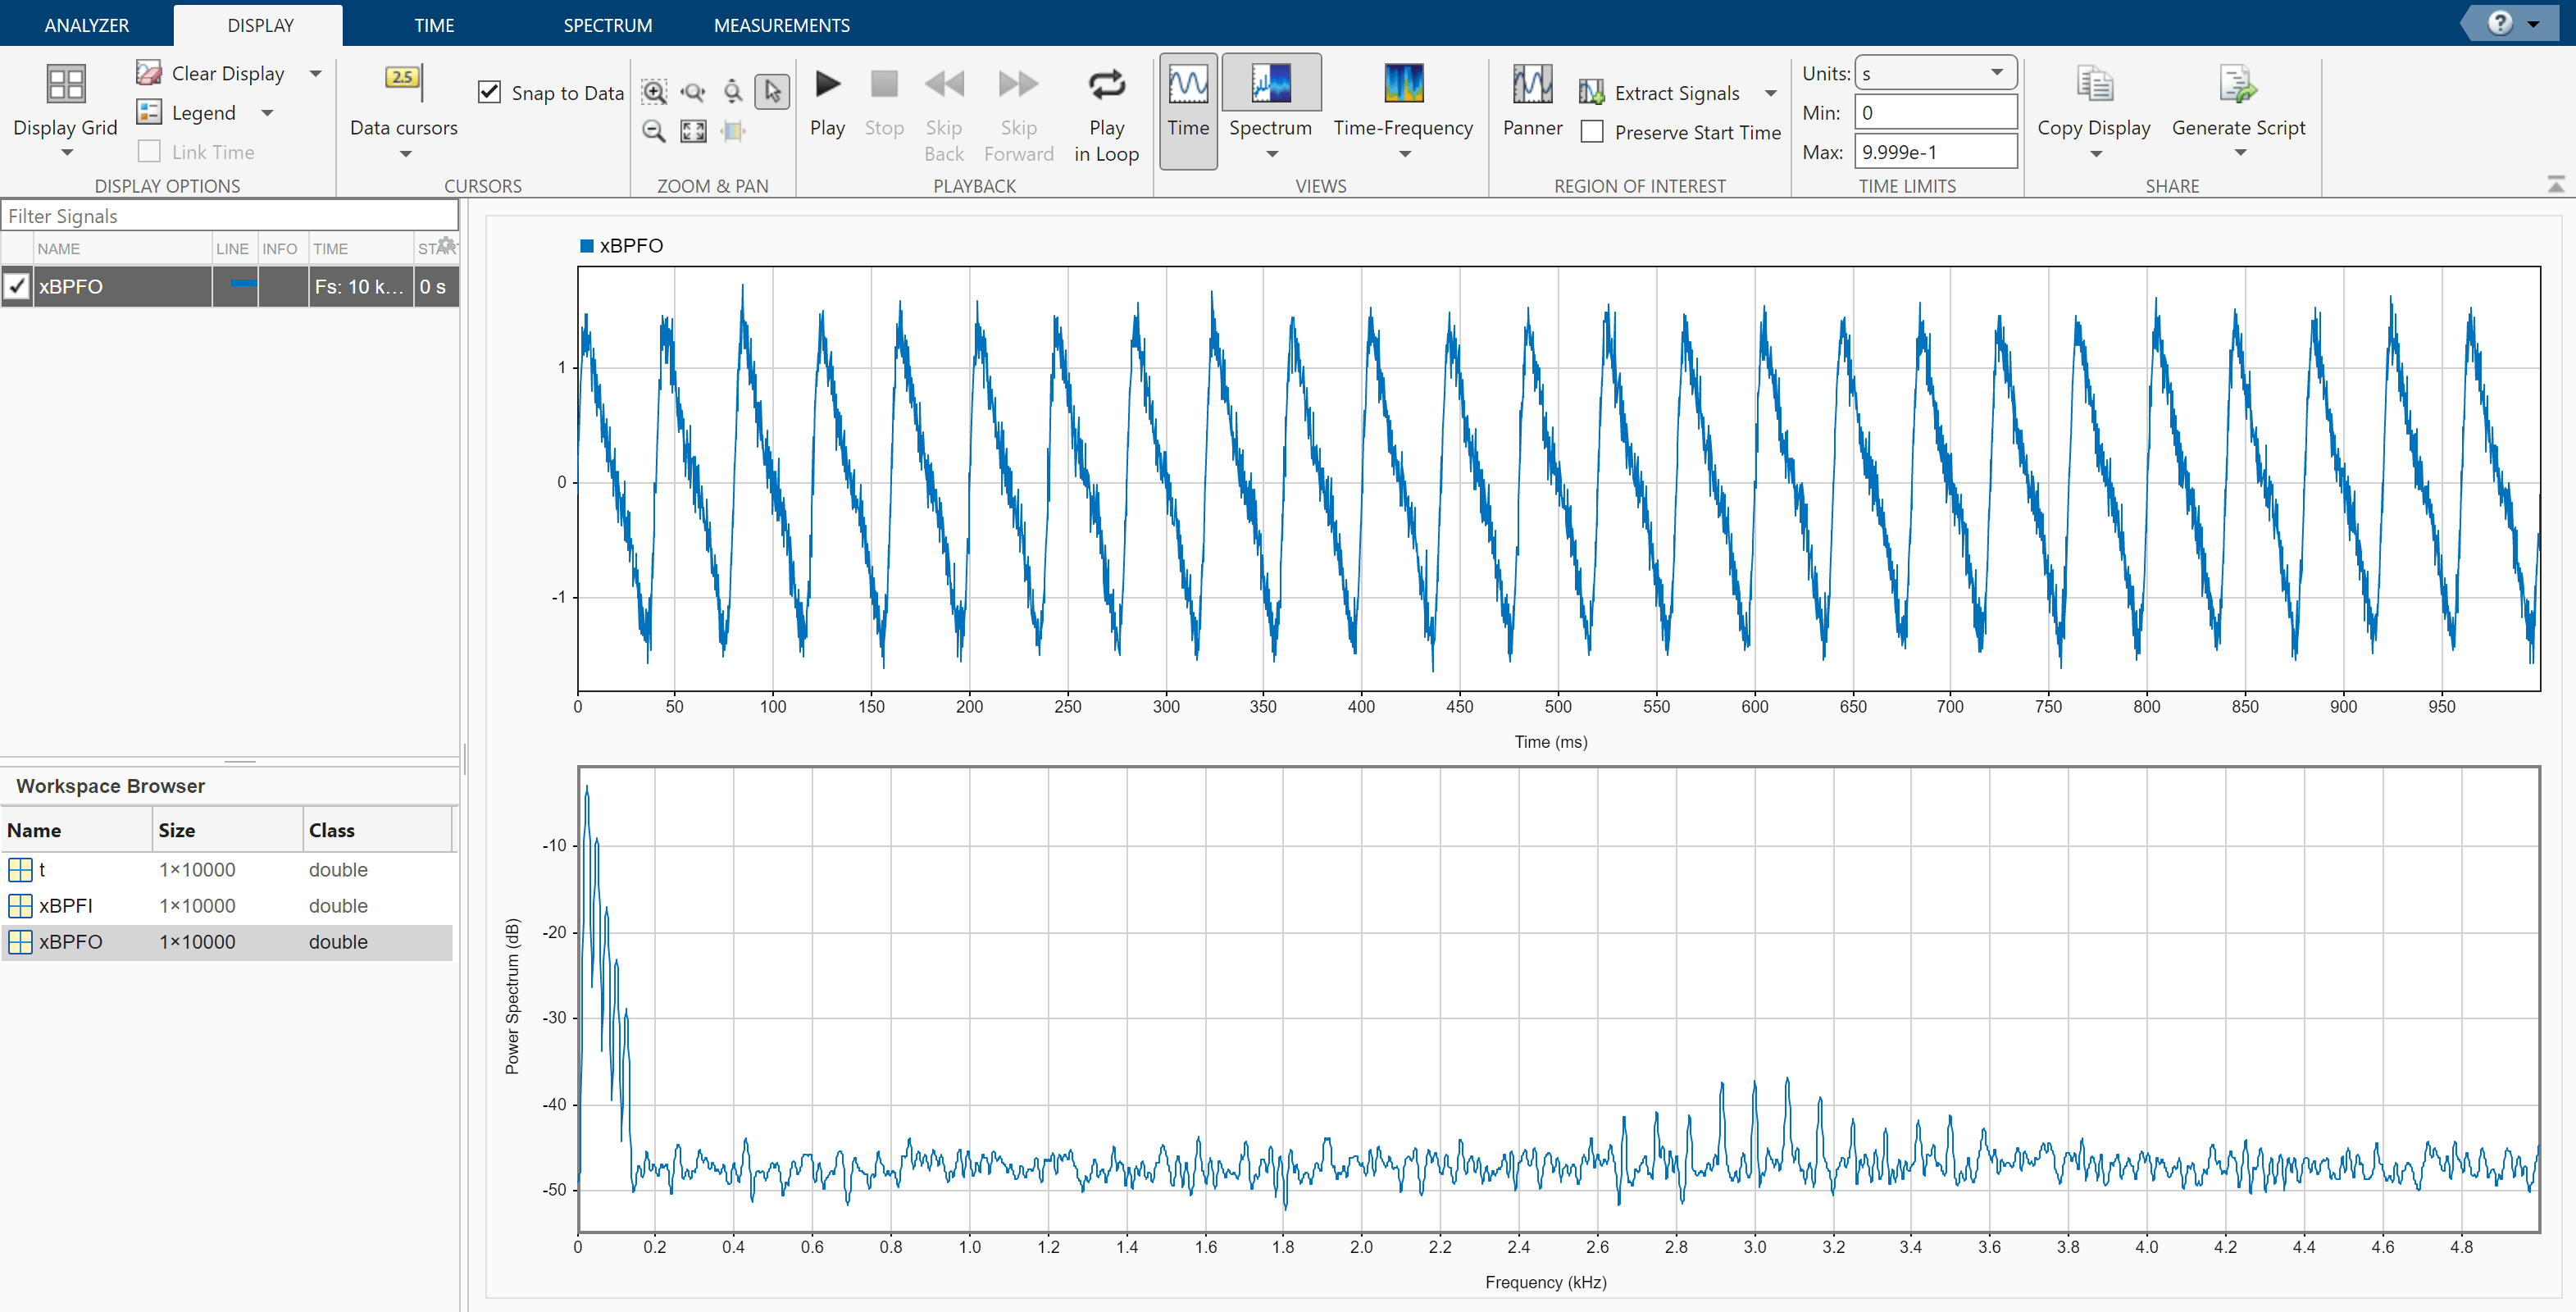Image resolution: width=2576 pixels, height=1312 pixels.
Task: Click the Clear Display button
Action: pos(211,73)
